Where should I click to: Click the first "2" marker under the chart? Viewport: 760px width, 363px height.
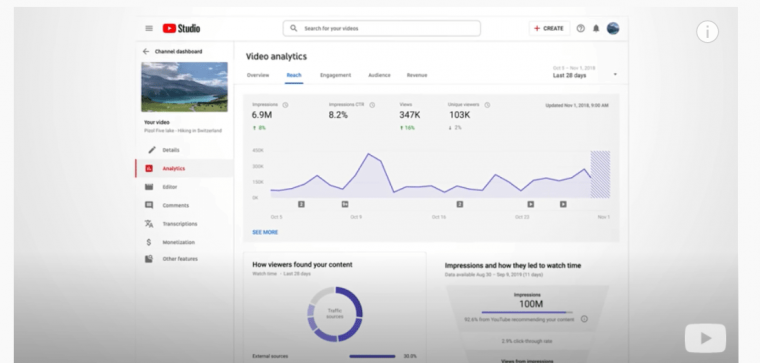tap(301, 205)
